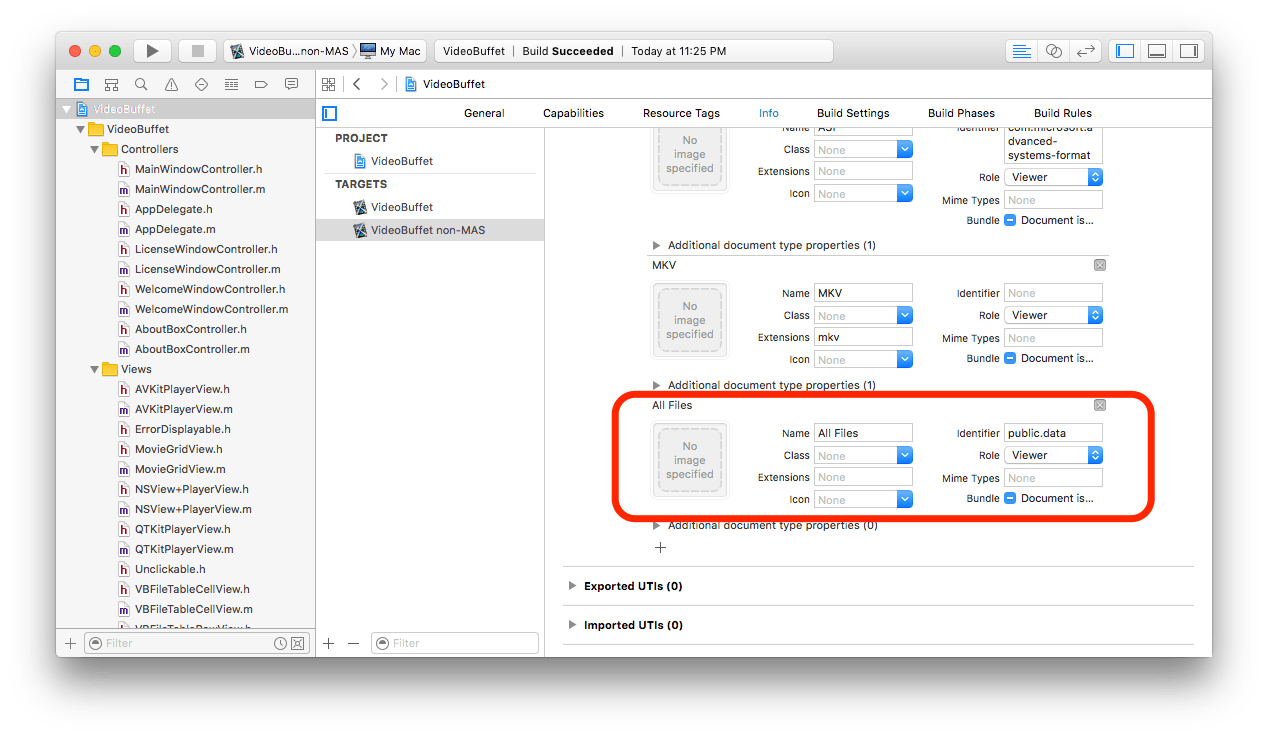Switch to the Capabilities tab
1268x737 pixels.
pos(573,113)
